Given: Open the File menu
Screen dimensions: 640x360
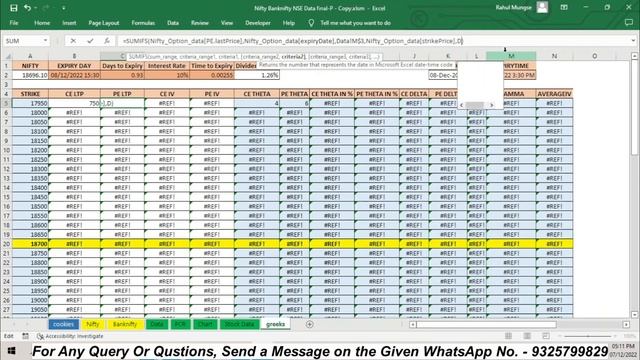Looking at the screenshot, I should click(14, 23).
